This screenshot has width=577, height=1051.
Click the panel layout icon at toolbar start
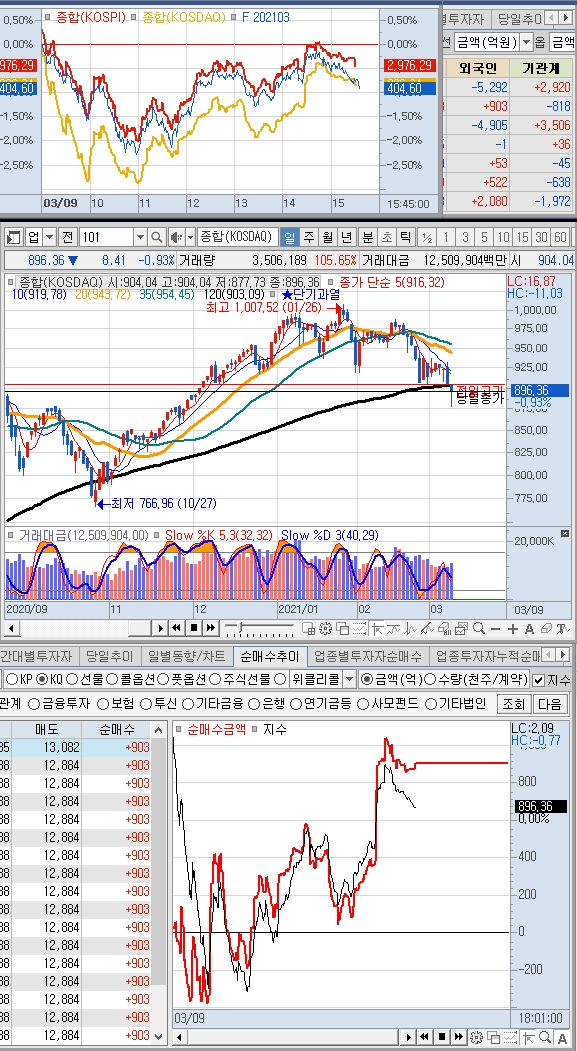[13, 237]
